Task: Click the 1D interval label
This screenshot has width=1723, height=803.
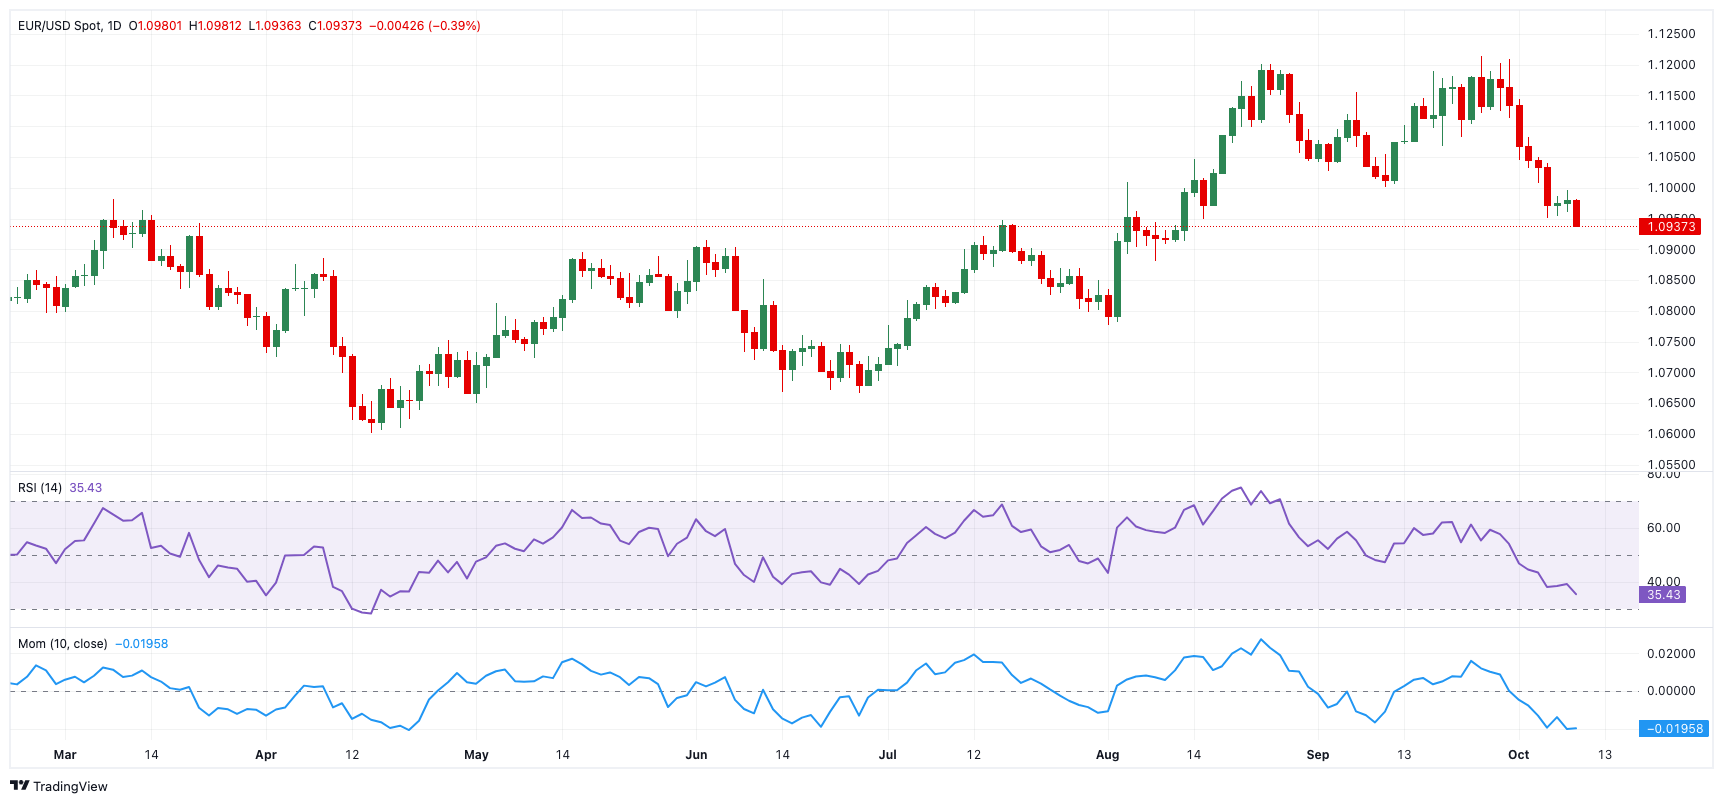Action: coord(114,26)
